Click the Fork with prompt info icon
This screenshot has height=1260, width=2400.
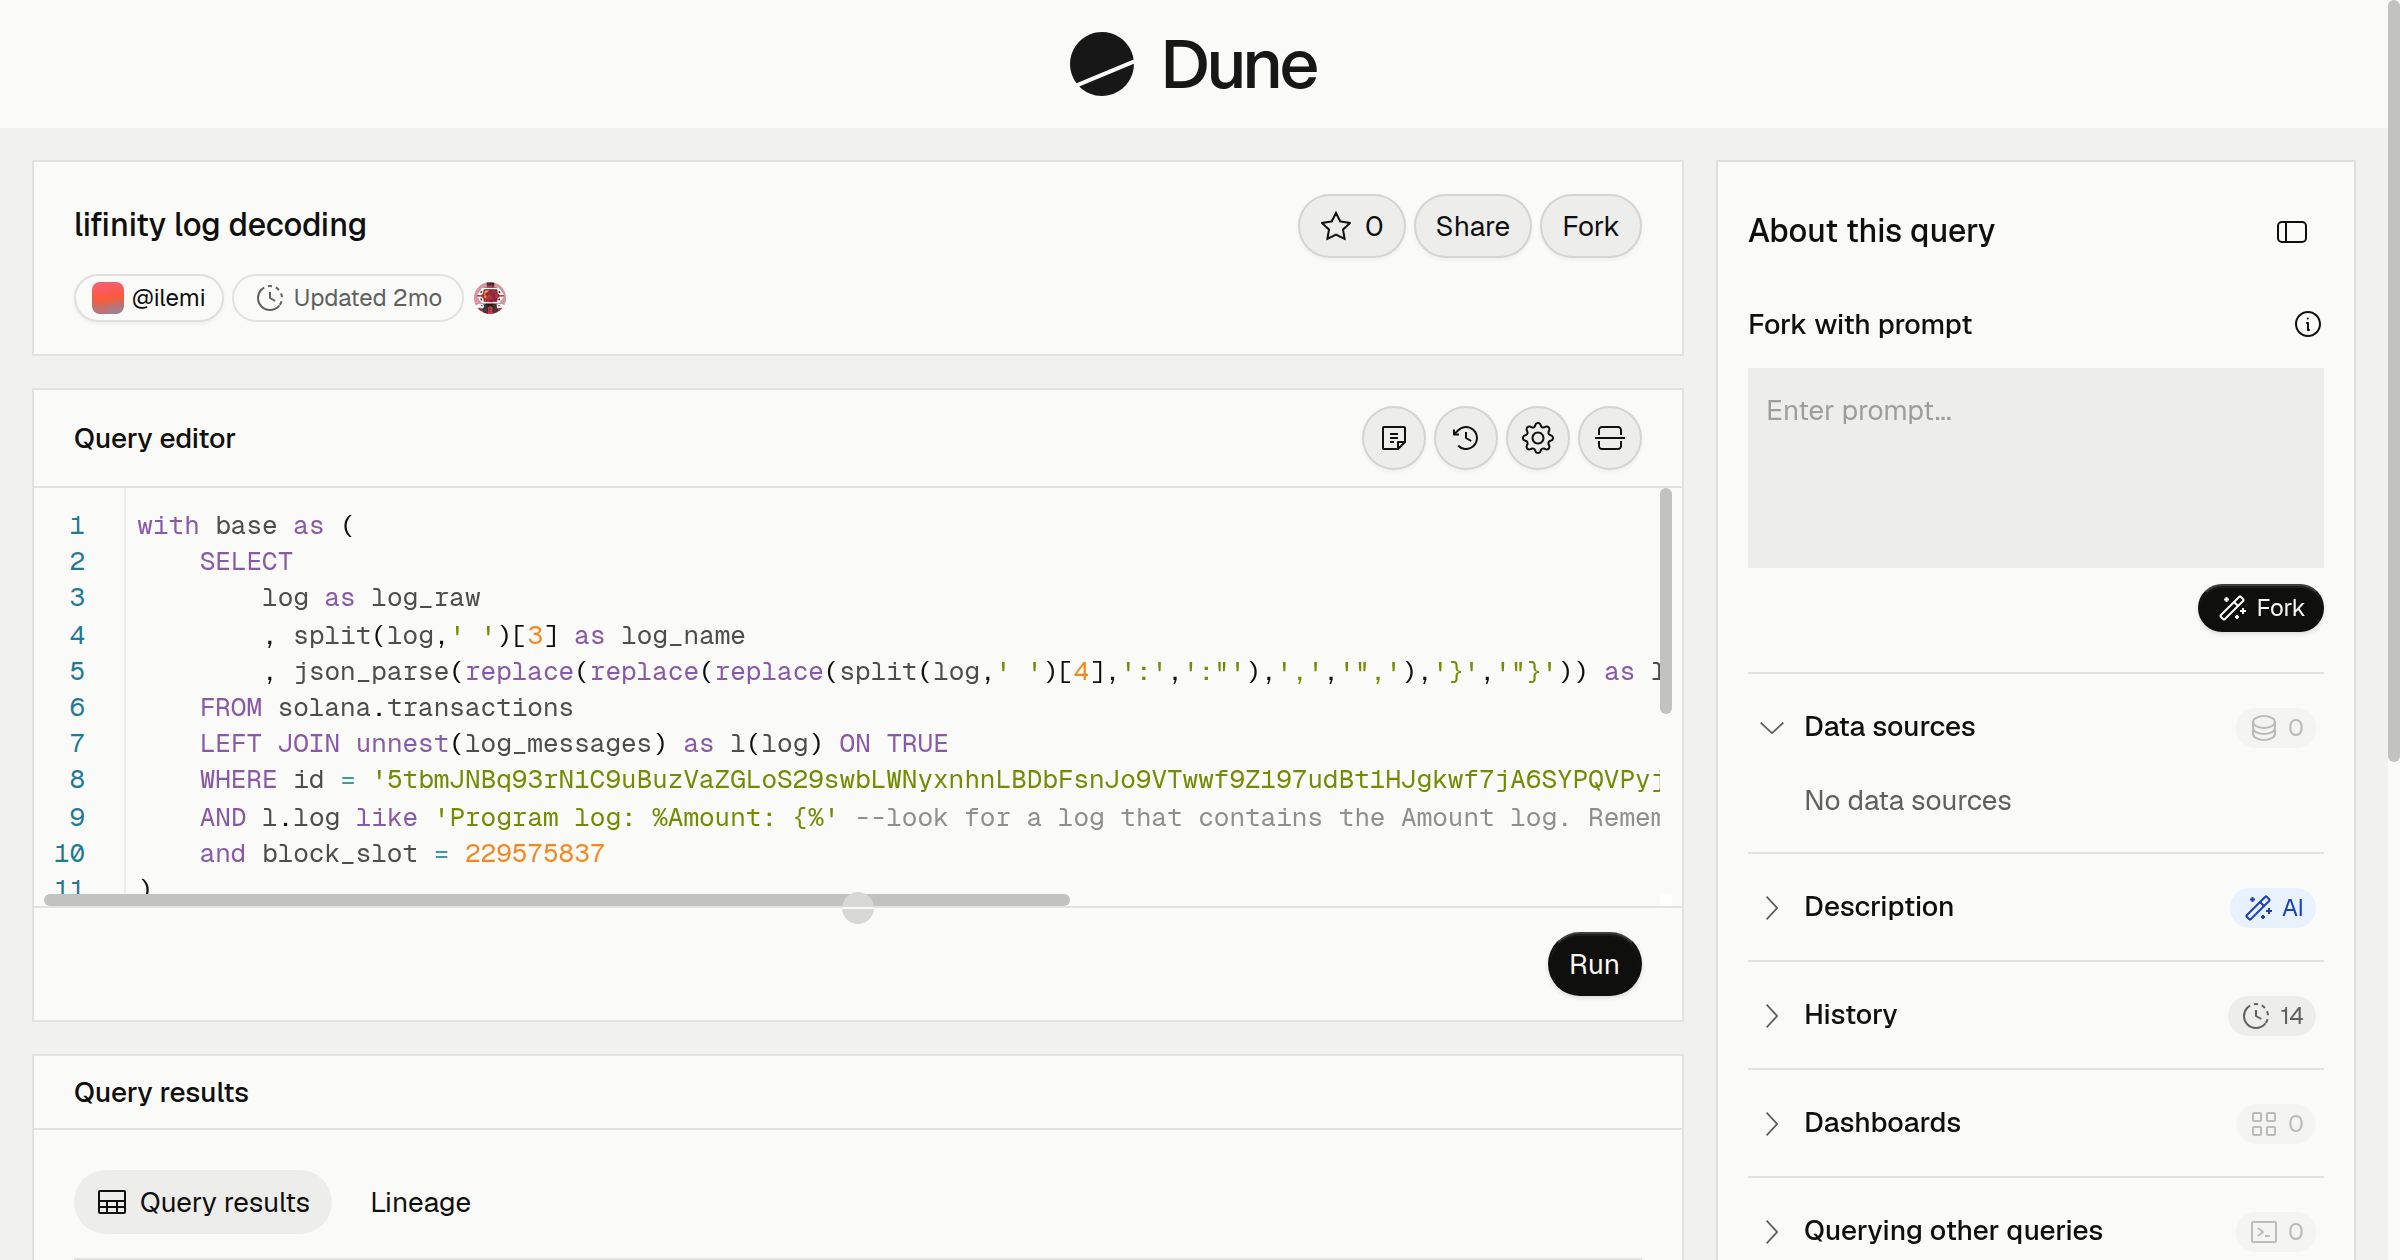coord(2308,324)
